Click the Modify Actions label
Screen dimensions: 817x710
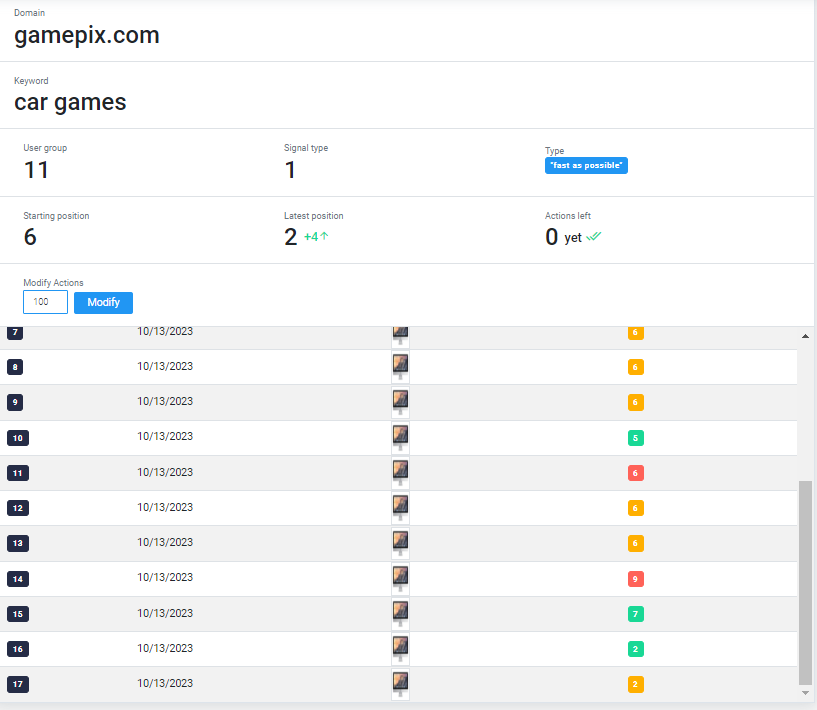click(53, 283)
